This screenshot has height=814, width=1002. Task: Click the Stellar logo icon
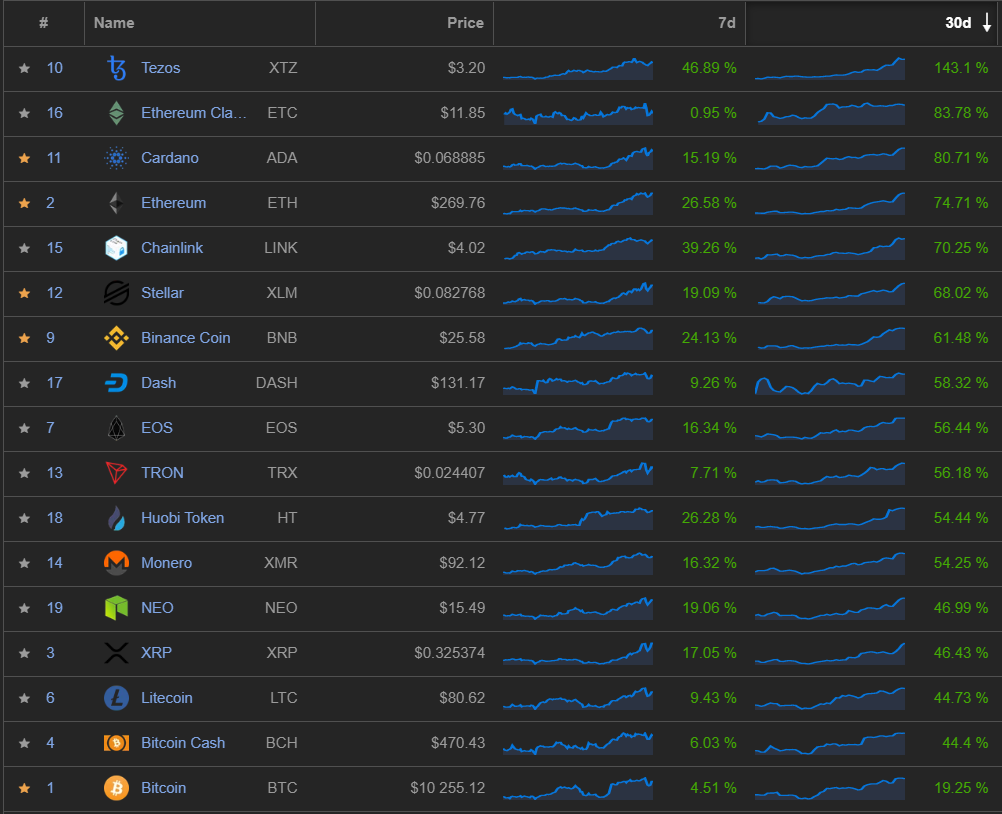coord(116,293)
